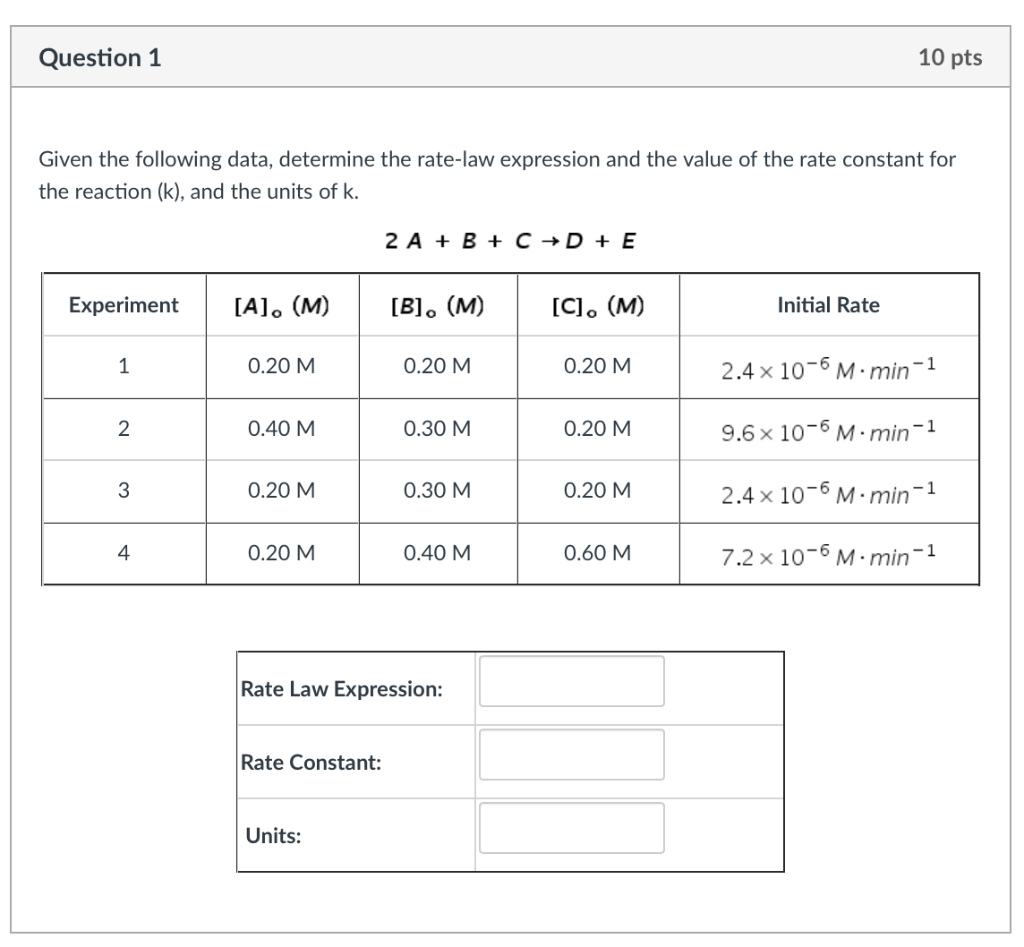Click the 7.2 x 10^-6 rate value
This screenshot has width=1024, height=947.
pyautogui.click(x=828, y=553)
